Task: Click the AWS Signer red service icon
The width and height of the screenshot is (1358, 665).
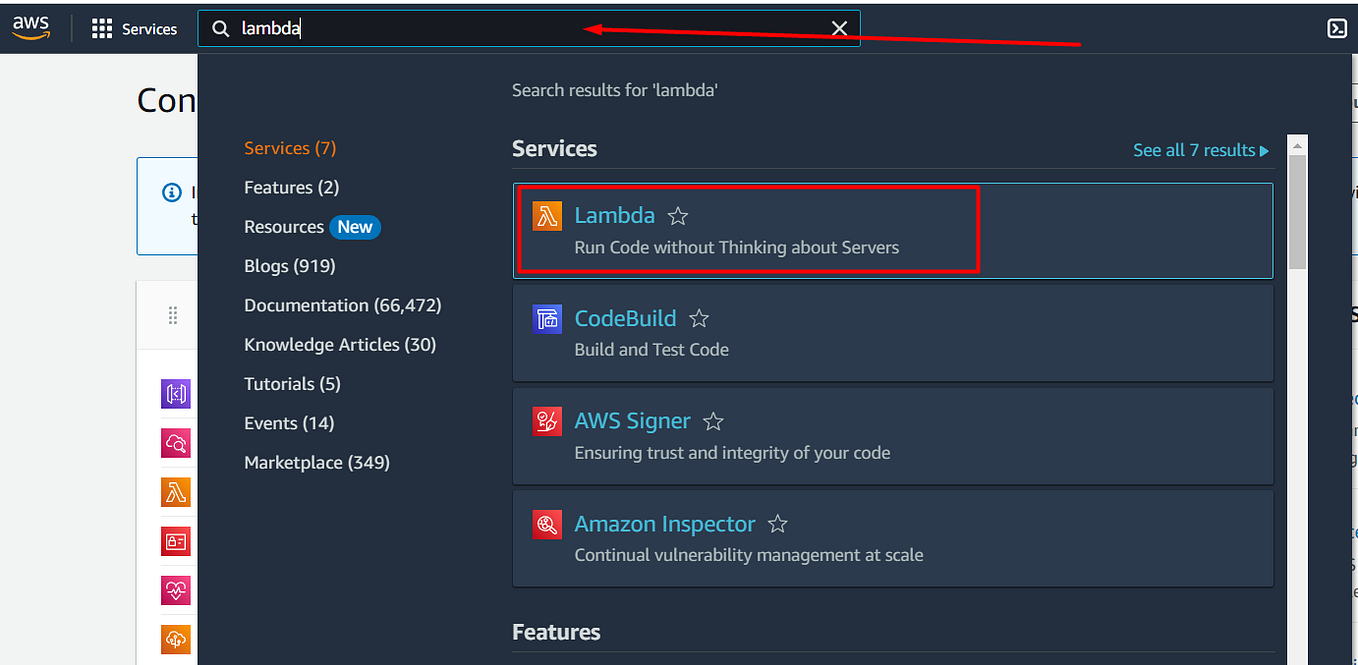Action: [x=547, y=421]
